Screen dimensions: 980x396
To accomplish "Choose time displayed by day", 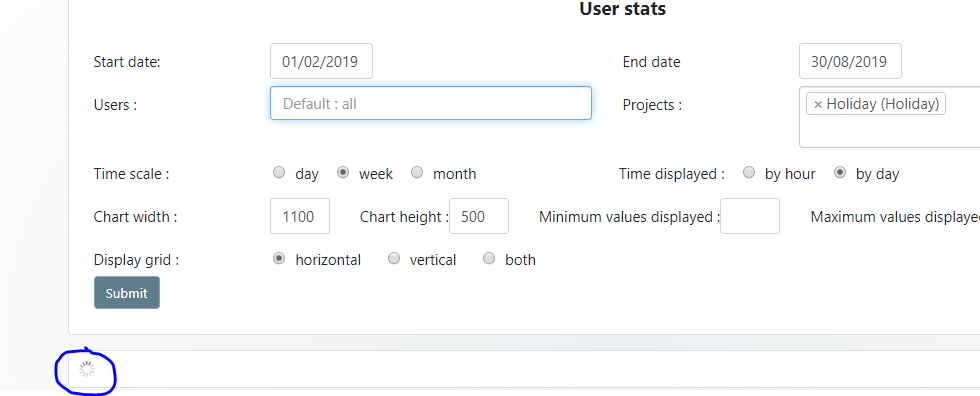I will coord(841,173).
